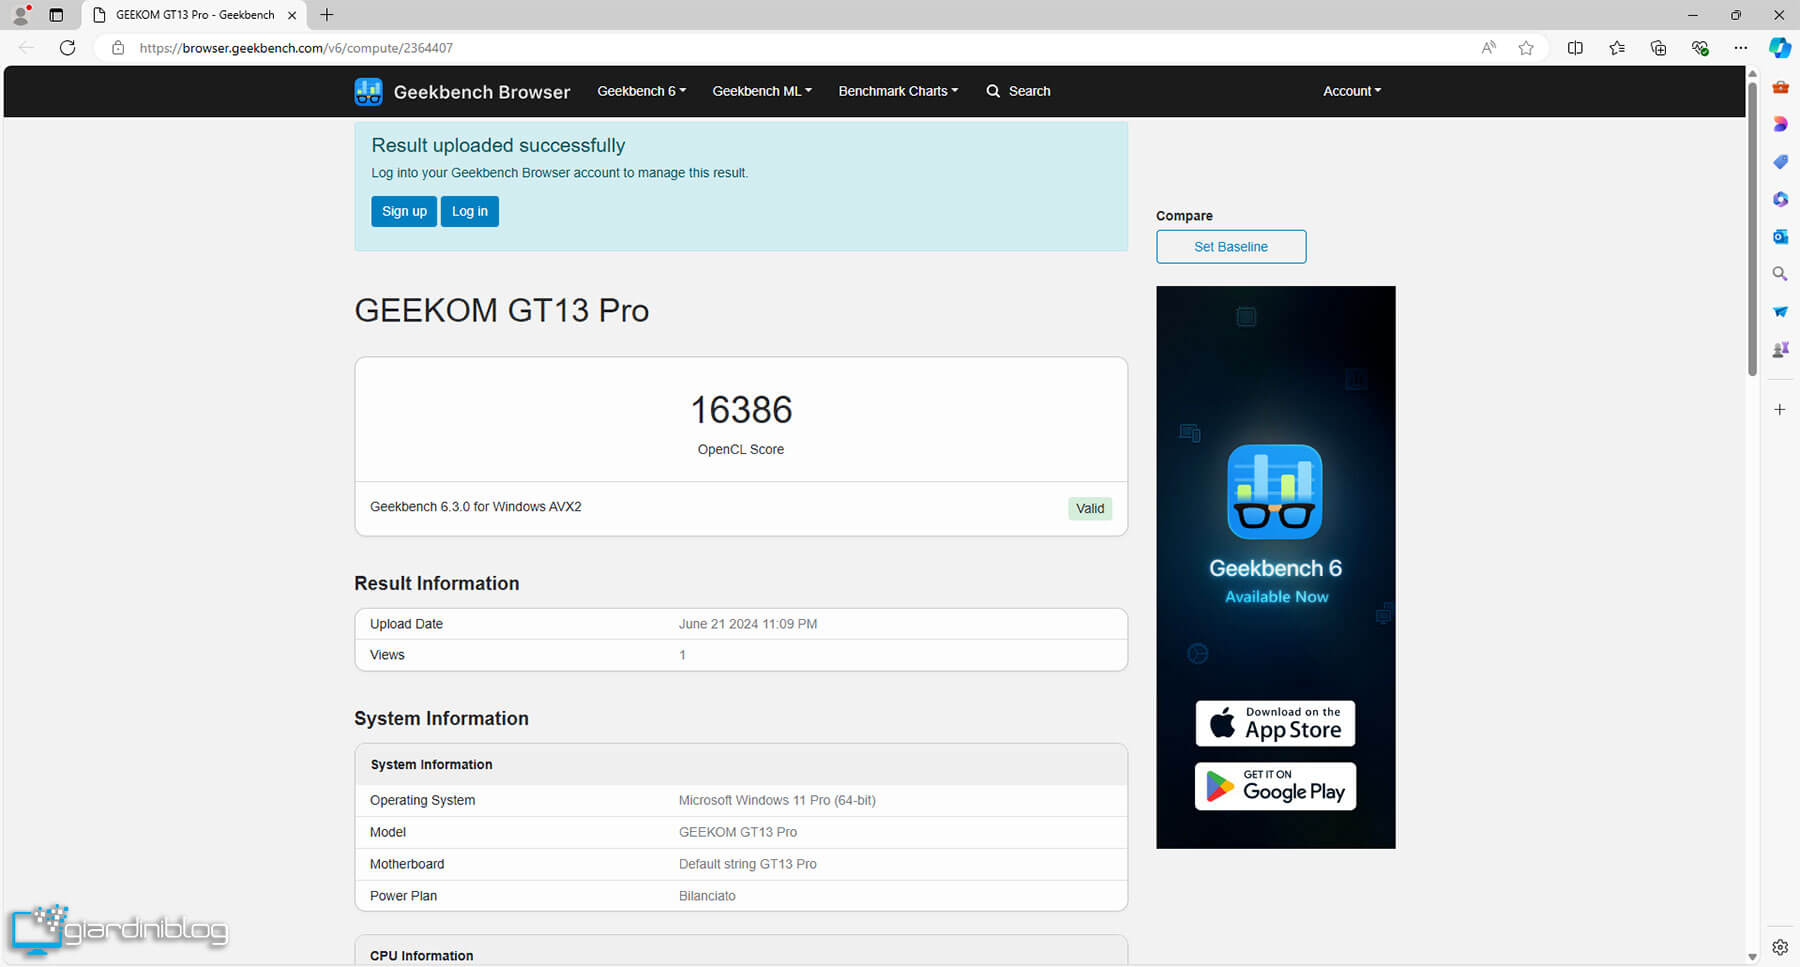Viewport: 1800px width, 967px height.
Task: Select the Views count value
Action: pyautogui.click(x=683, y=655)
